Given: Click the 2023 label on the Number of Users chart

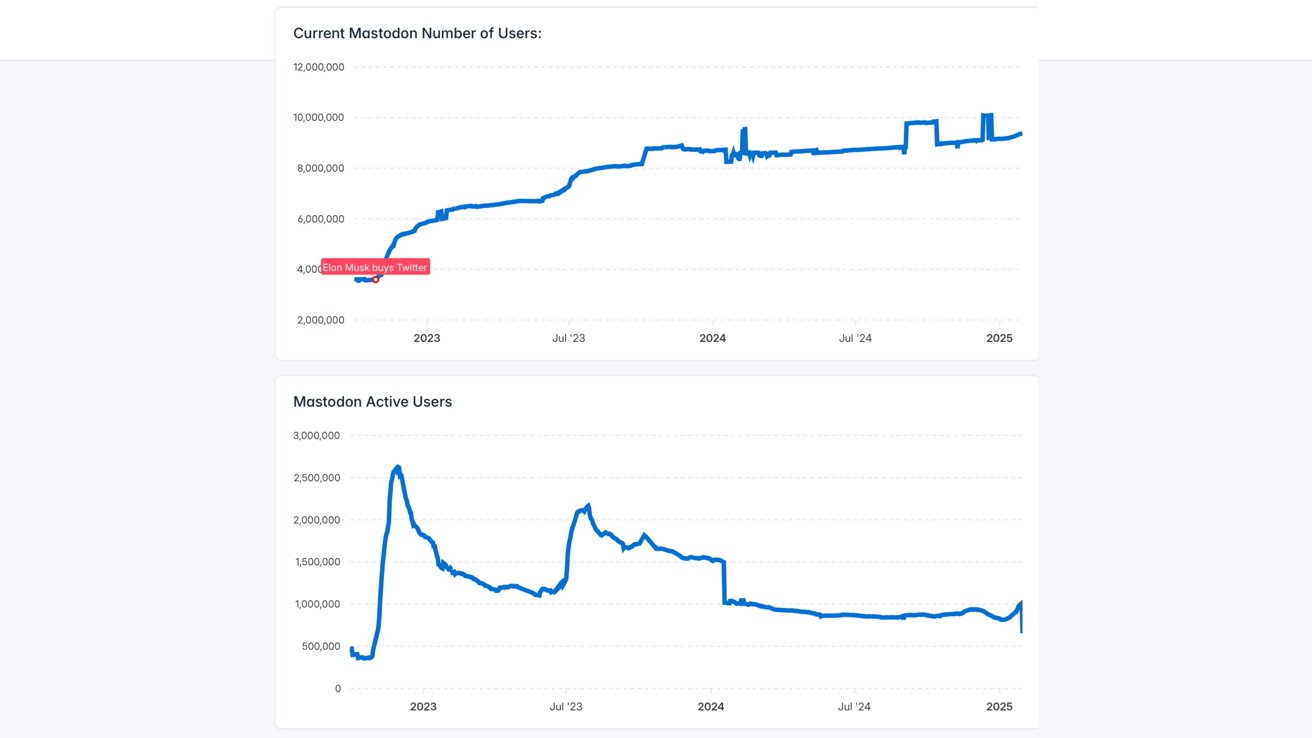Looking at the screenshot, I should [x=427, y=338].
